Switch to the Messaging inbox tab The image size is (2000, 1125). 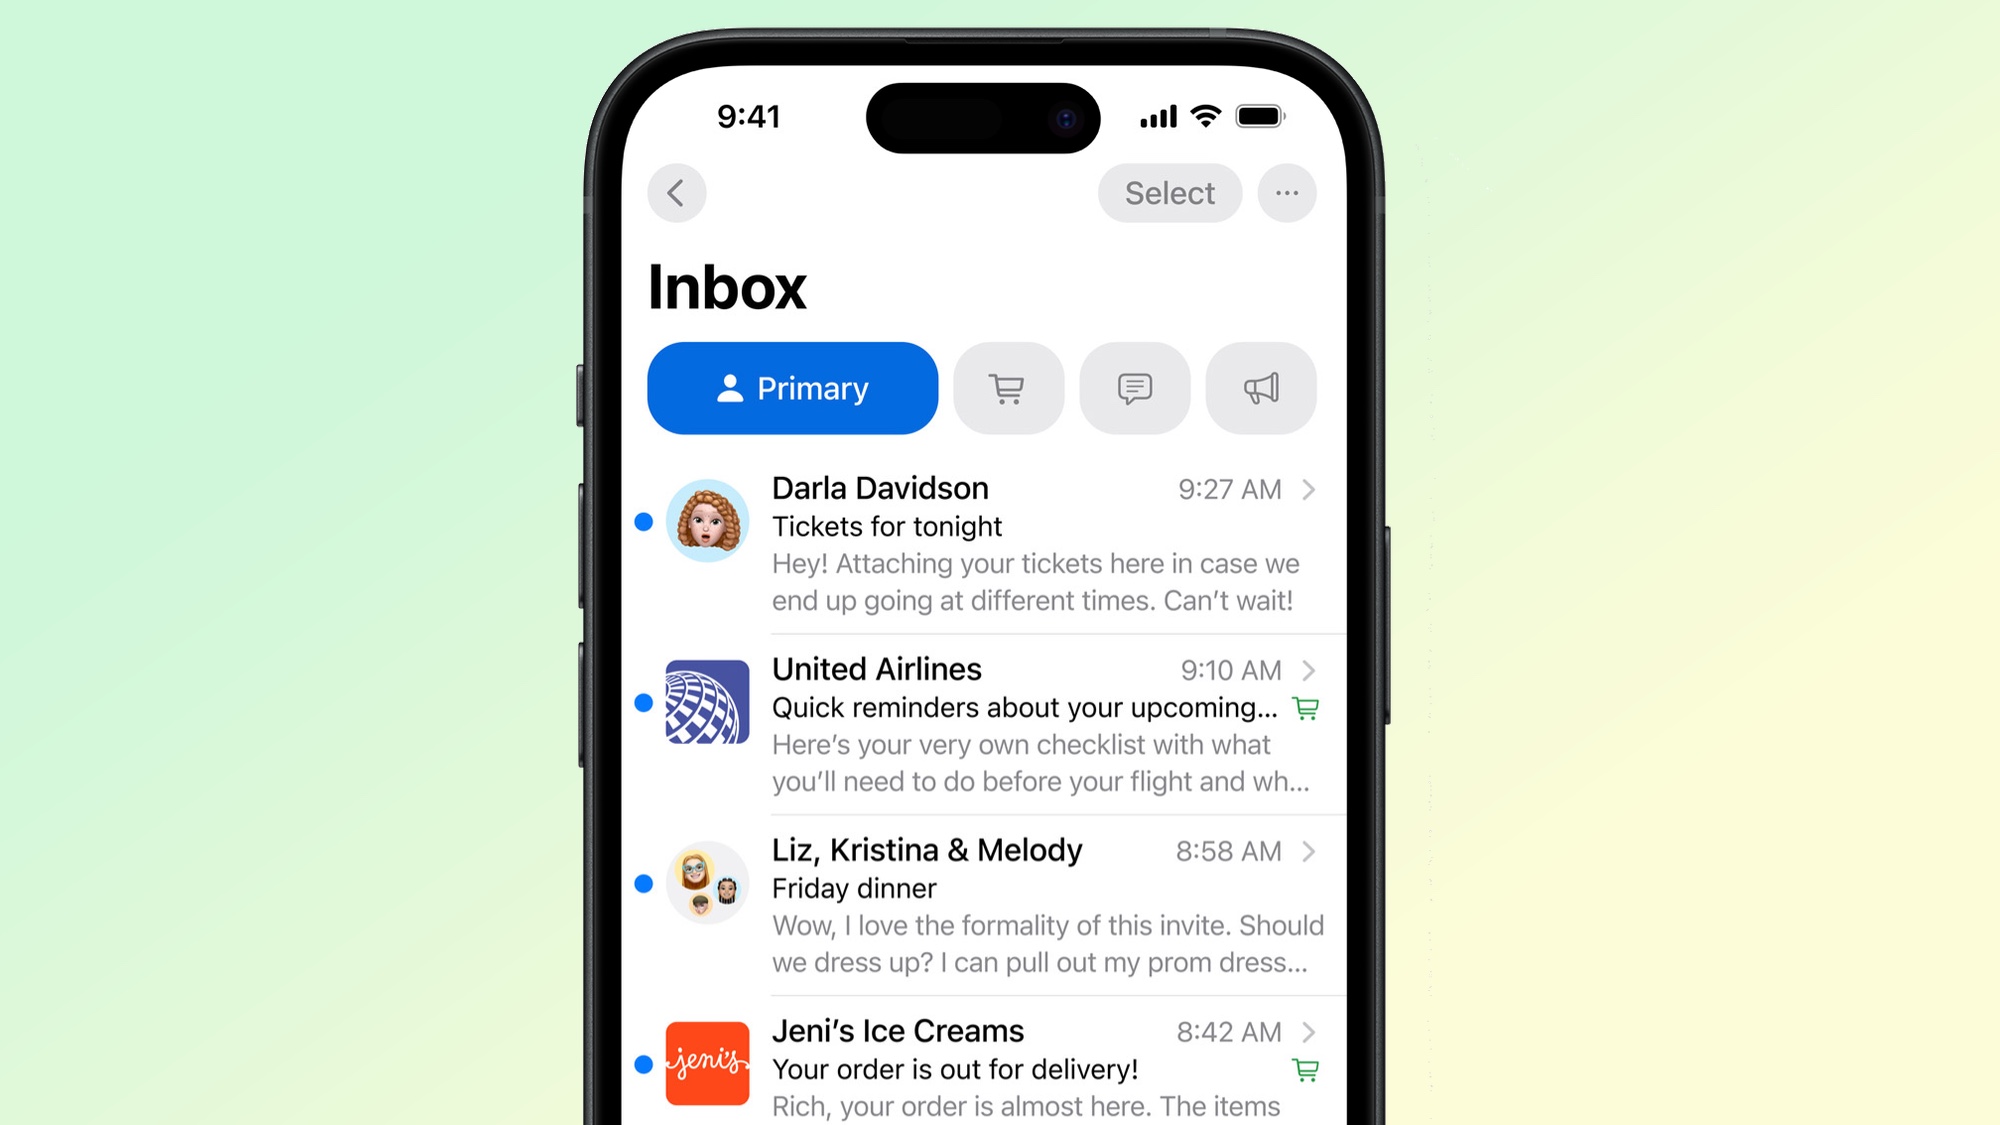pos(1135,389)
